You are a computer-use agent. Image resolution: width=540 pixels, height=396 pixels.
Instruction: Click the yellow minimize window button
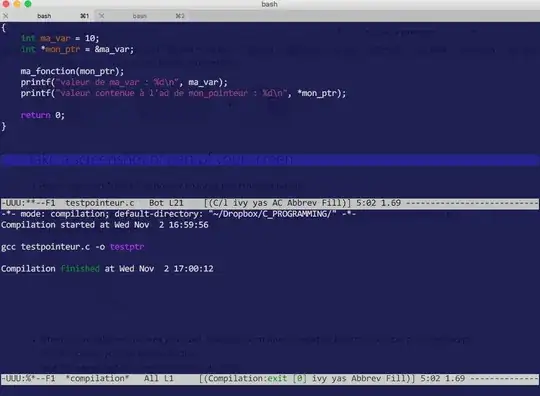17,4
